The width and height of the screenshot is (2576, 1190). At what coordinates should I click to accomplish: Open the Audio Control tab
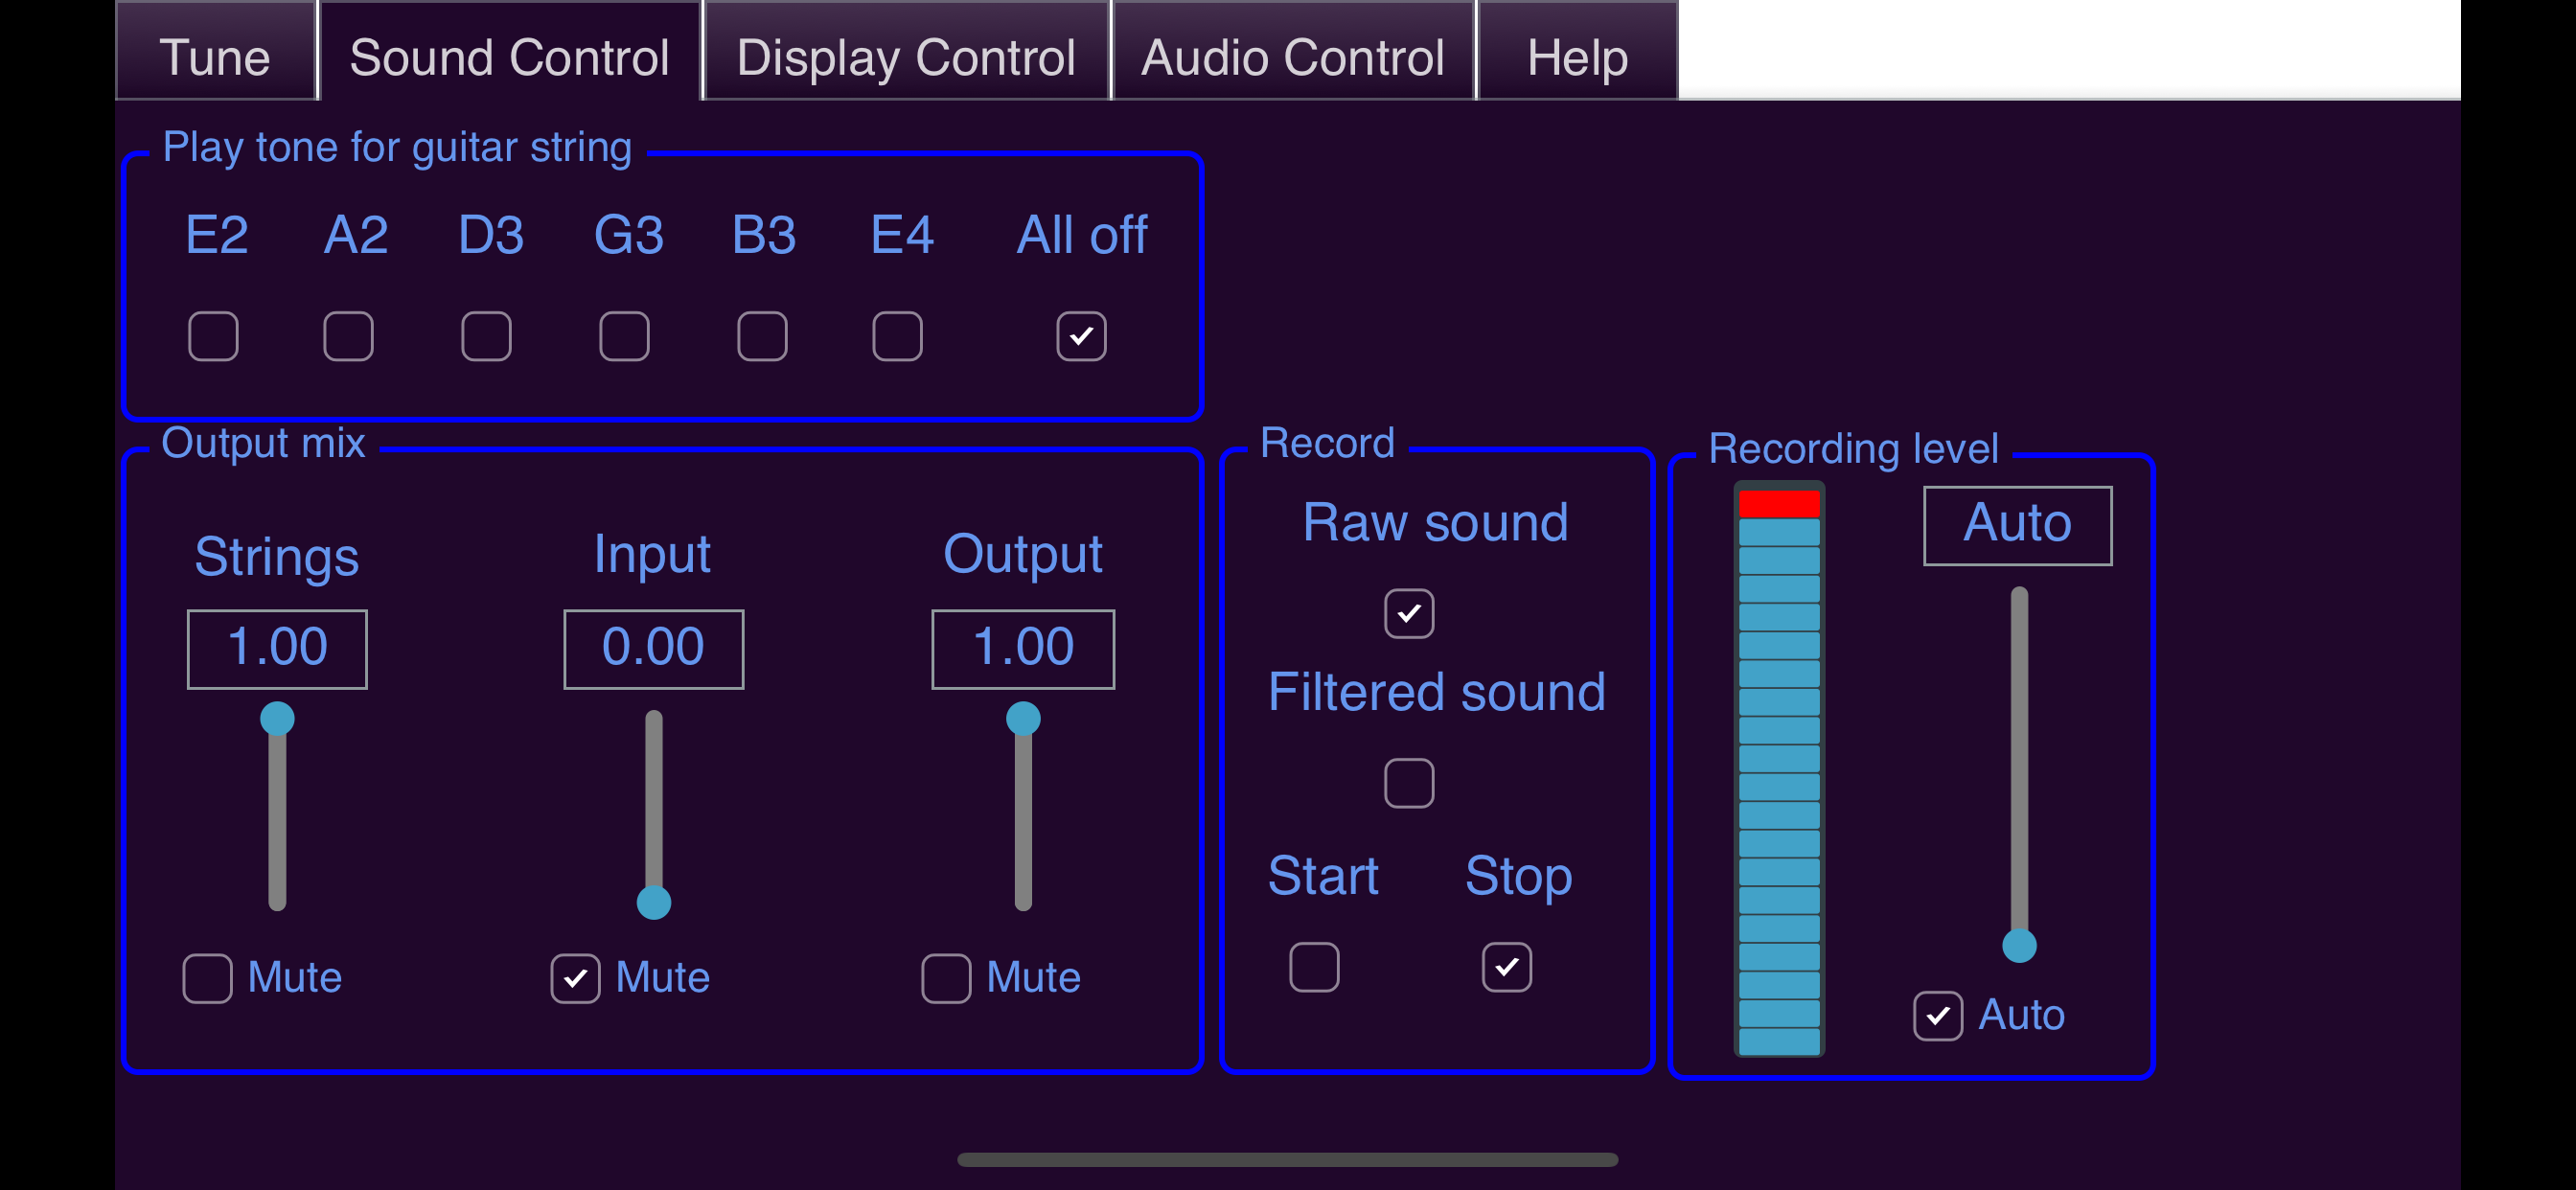[x=1293, y=52]
